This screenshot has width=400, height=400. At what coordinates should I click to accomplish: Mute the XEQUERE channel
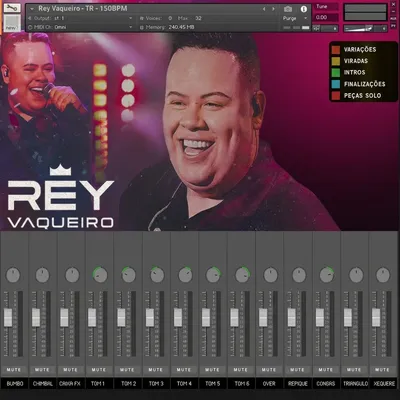382,370
